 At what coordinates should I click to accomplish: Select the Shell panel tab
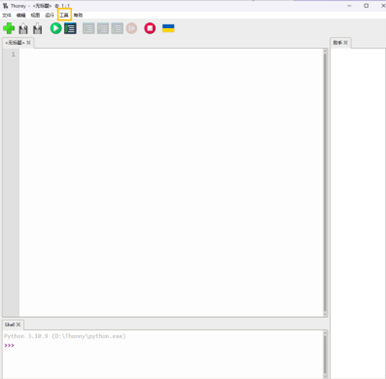[10, 324]
